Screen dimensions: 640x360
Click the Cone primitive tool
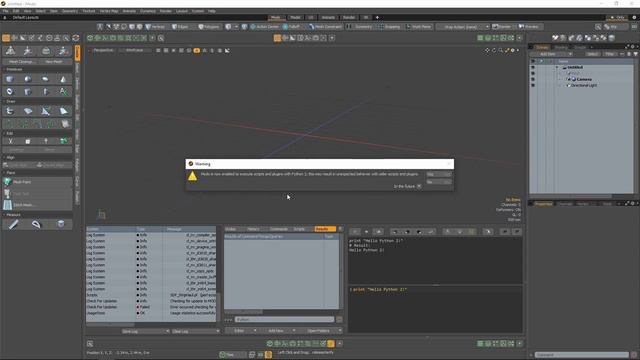click(x=63, y=79)
